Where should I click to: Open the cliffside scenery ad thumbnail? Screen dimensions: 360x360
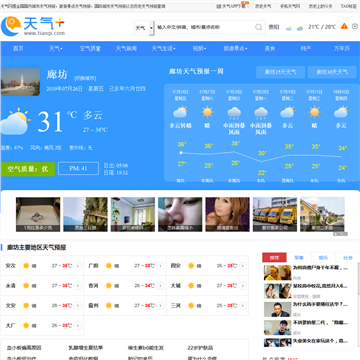click(85, 214)
